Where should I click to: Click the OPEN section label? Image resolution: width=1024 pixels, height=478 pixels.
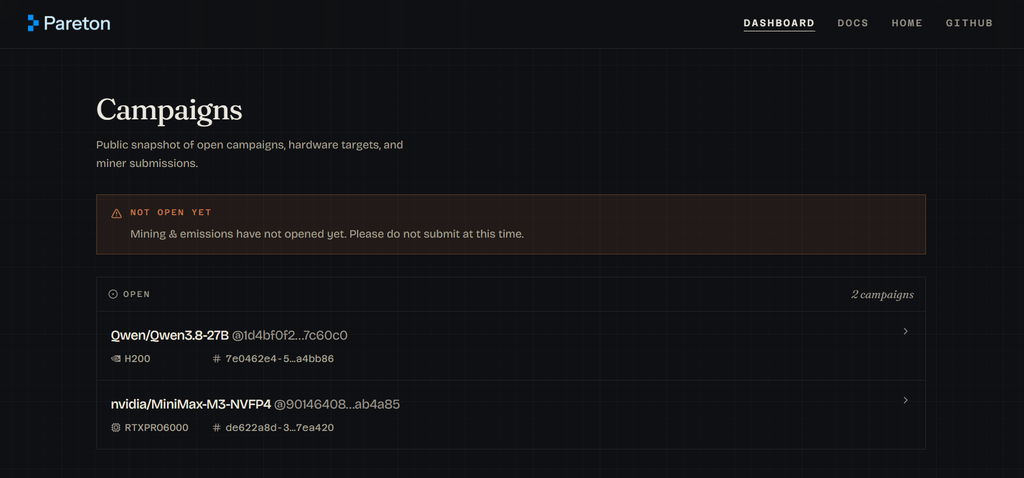point(136,295)
